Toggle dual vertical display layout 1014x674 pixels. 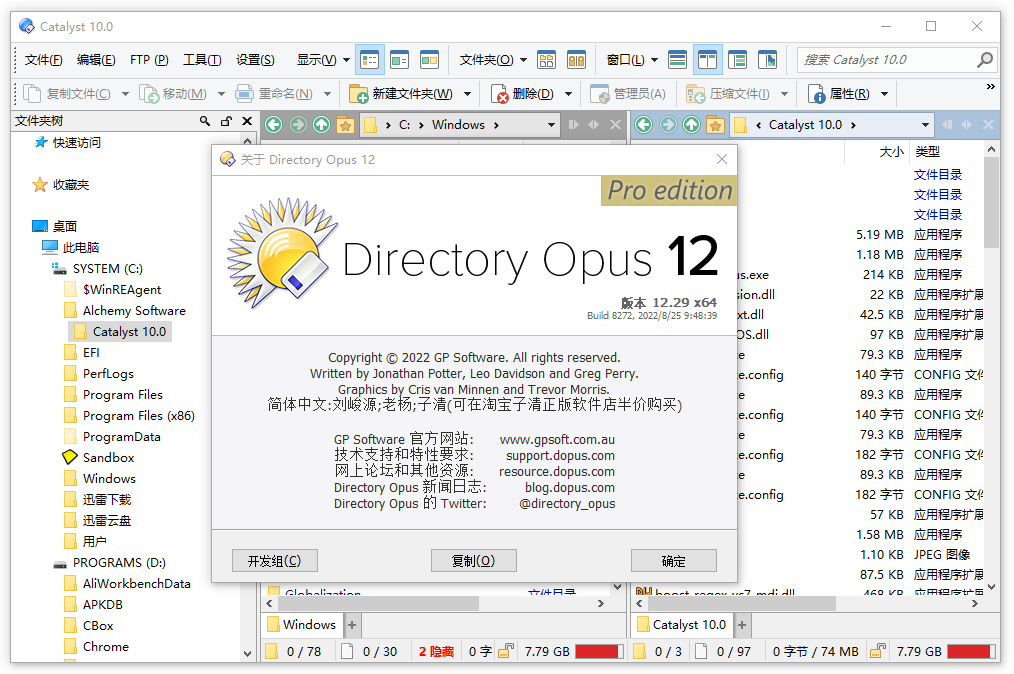707,60
